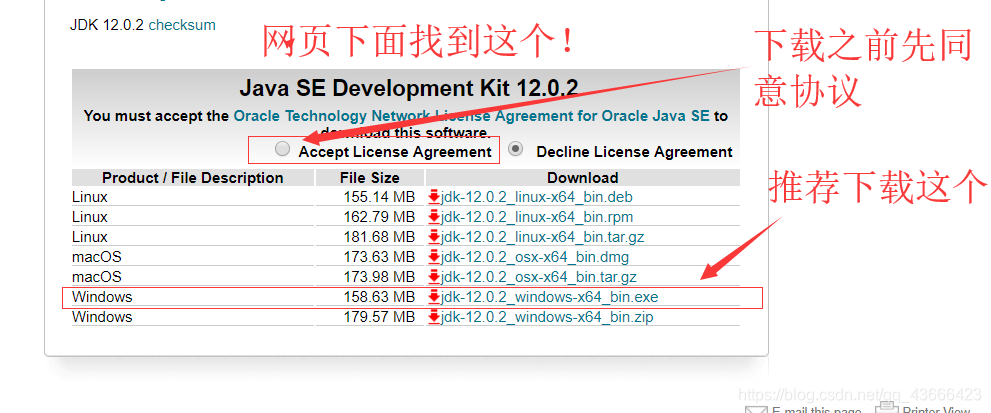Click the 173.98 MB file size cell

pyautogui.click(x=370, y=277)
